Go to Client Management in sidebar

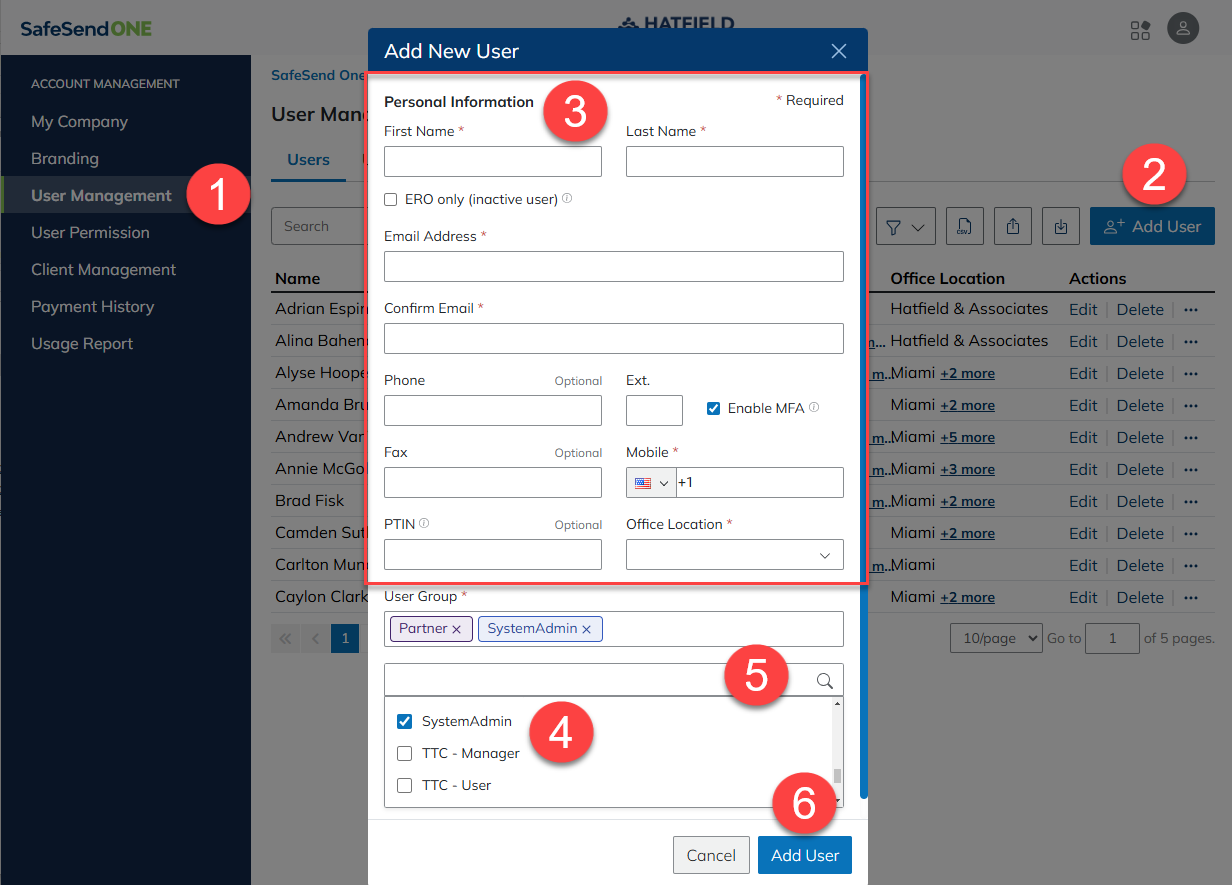[x=103, y=270]
